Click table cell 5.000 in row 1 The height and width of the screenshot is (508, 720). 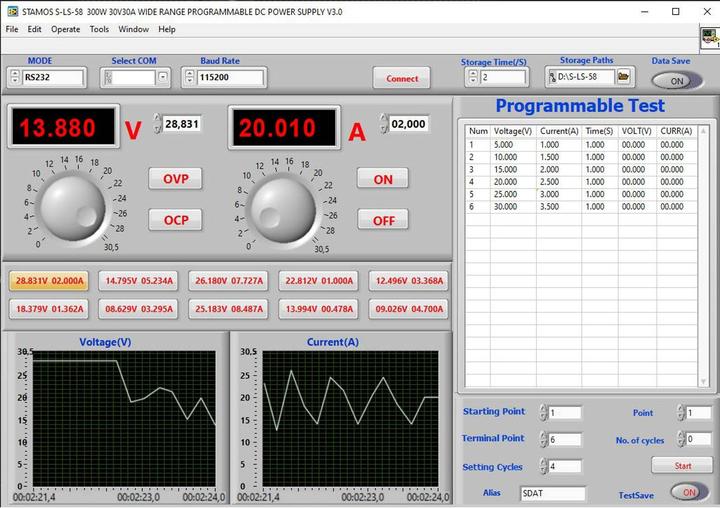513,144
